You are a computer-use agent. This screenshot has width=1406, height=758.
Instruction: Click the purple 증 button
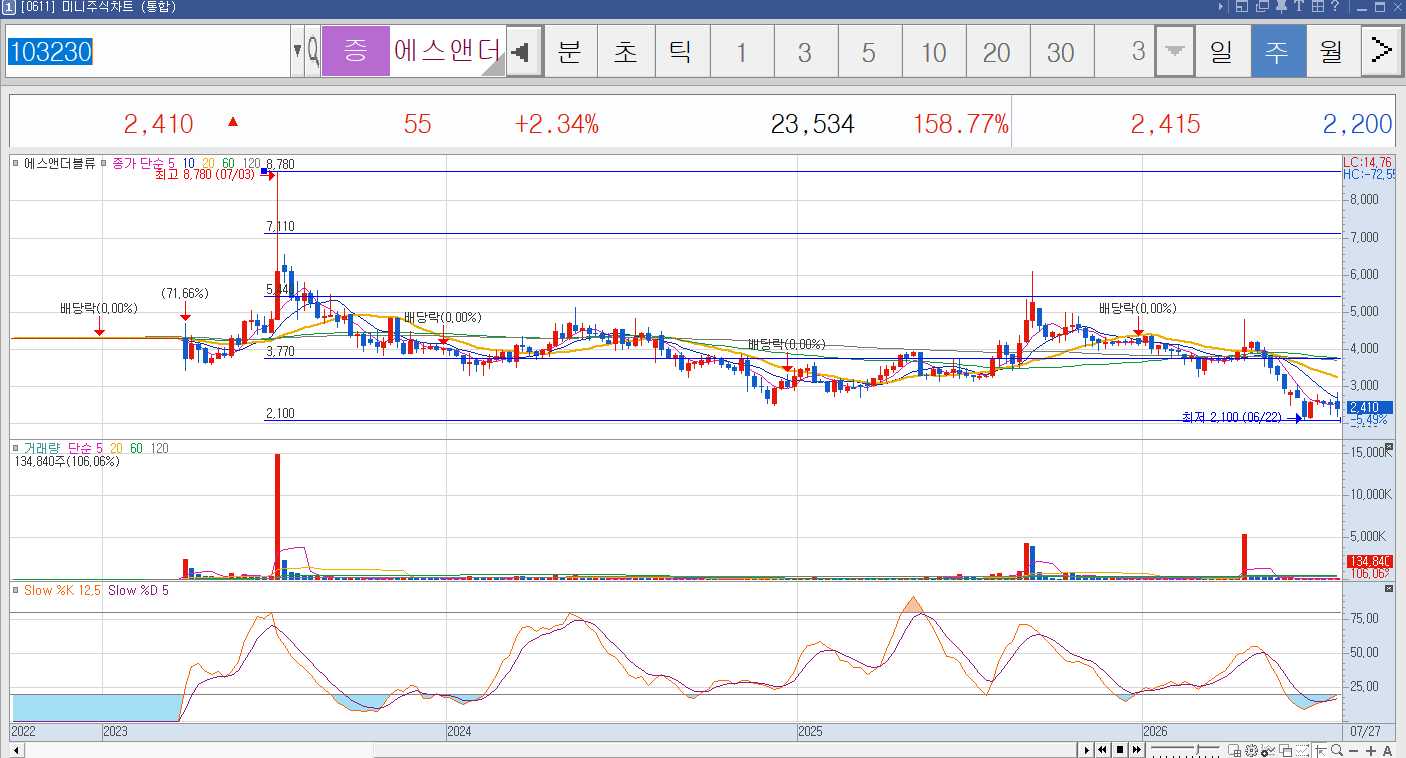[355, 51]
